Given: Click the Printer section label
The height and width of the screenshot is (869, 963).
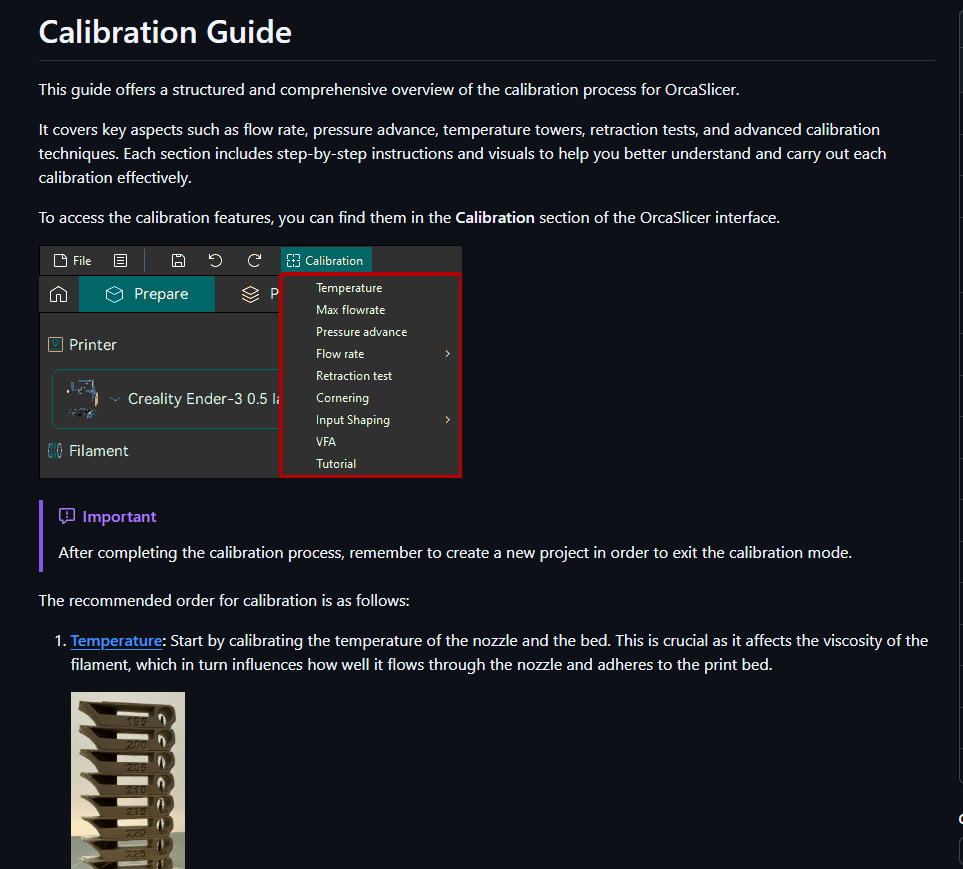Looking at the screenshot, I should click(x=93, y=345).
